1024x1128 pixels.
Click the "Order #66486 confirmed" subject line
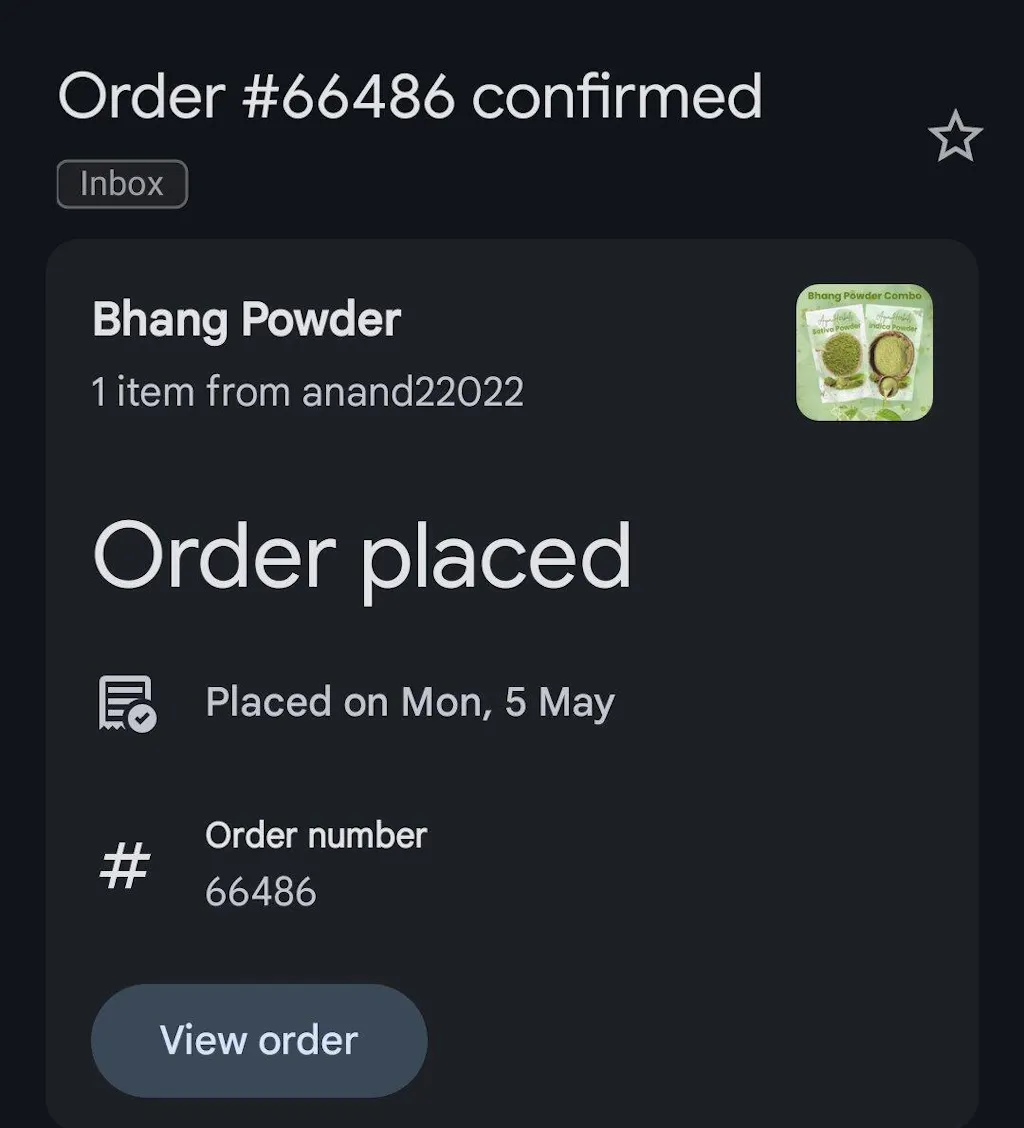pos(410,97)
